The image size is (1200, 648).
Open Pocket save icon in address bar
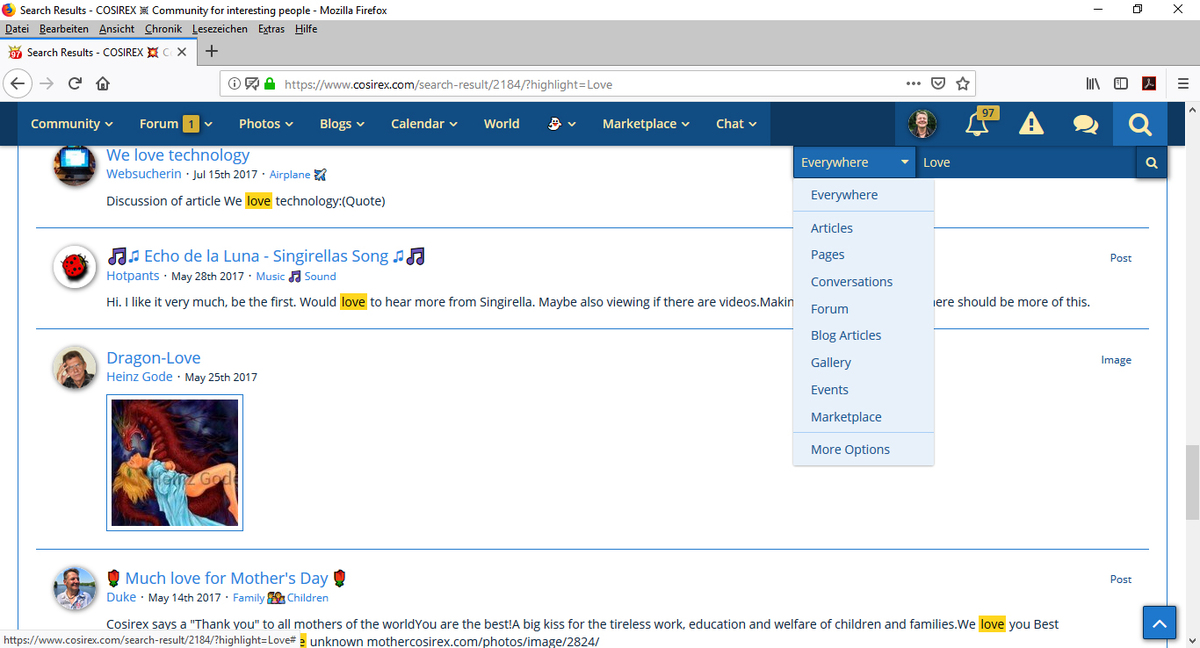point(938,84)
